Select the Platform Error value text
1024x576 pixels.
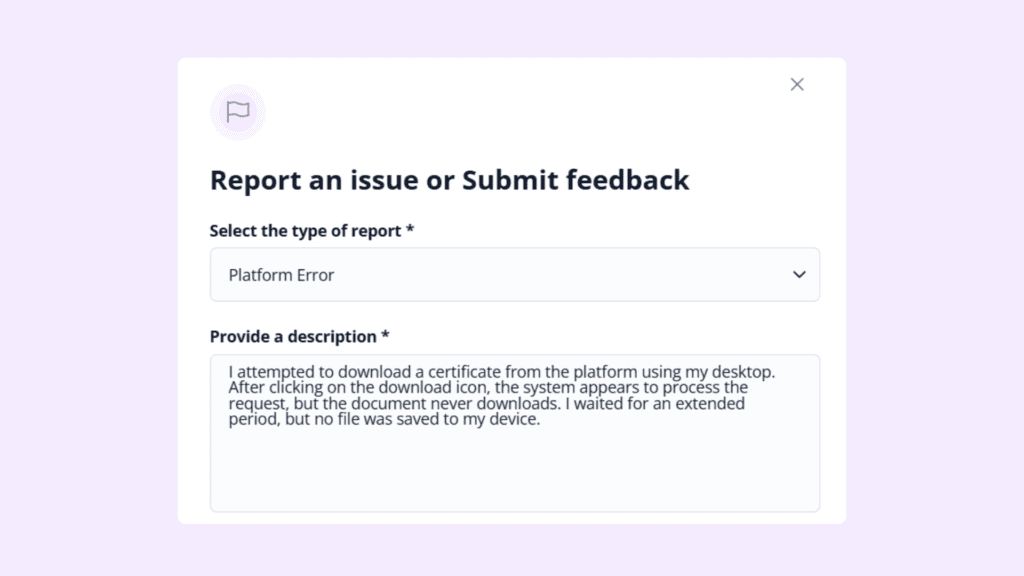tap(281, 275)
